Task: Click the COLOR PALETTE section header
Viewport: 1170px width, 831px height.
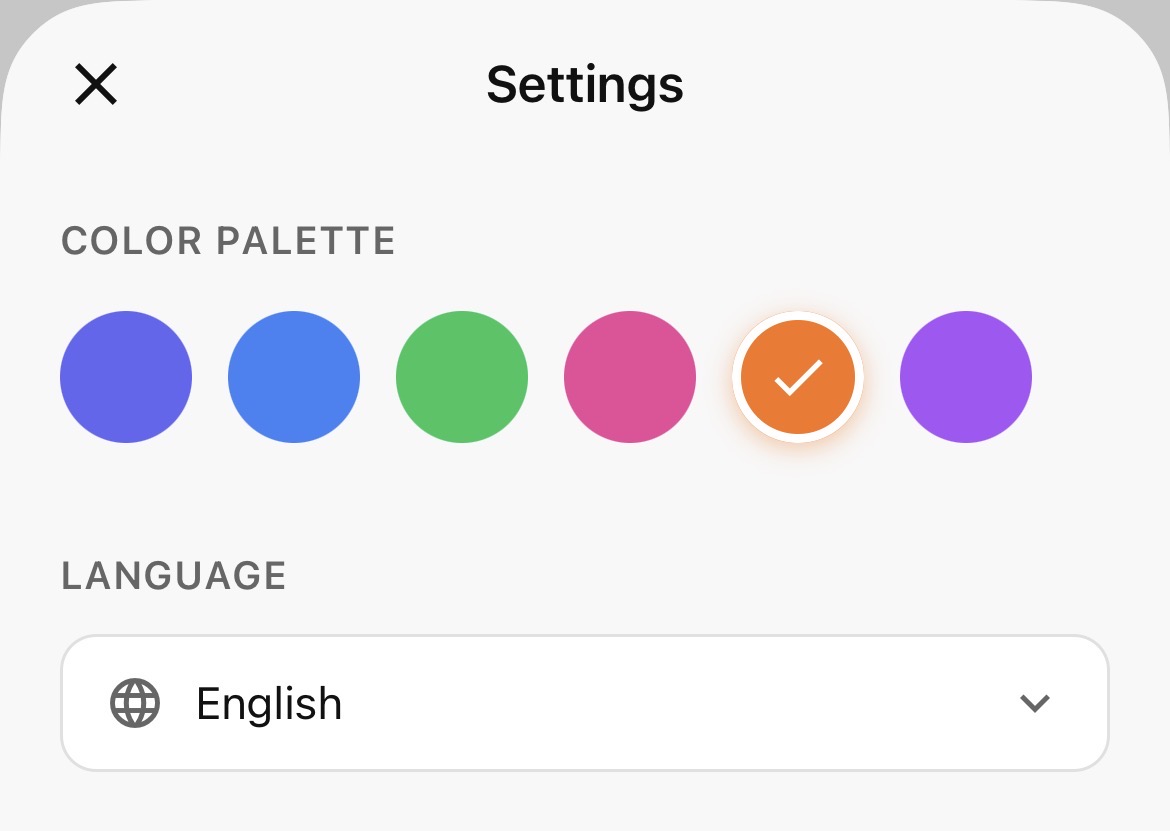Action: point(228,240)
